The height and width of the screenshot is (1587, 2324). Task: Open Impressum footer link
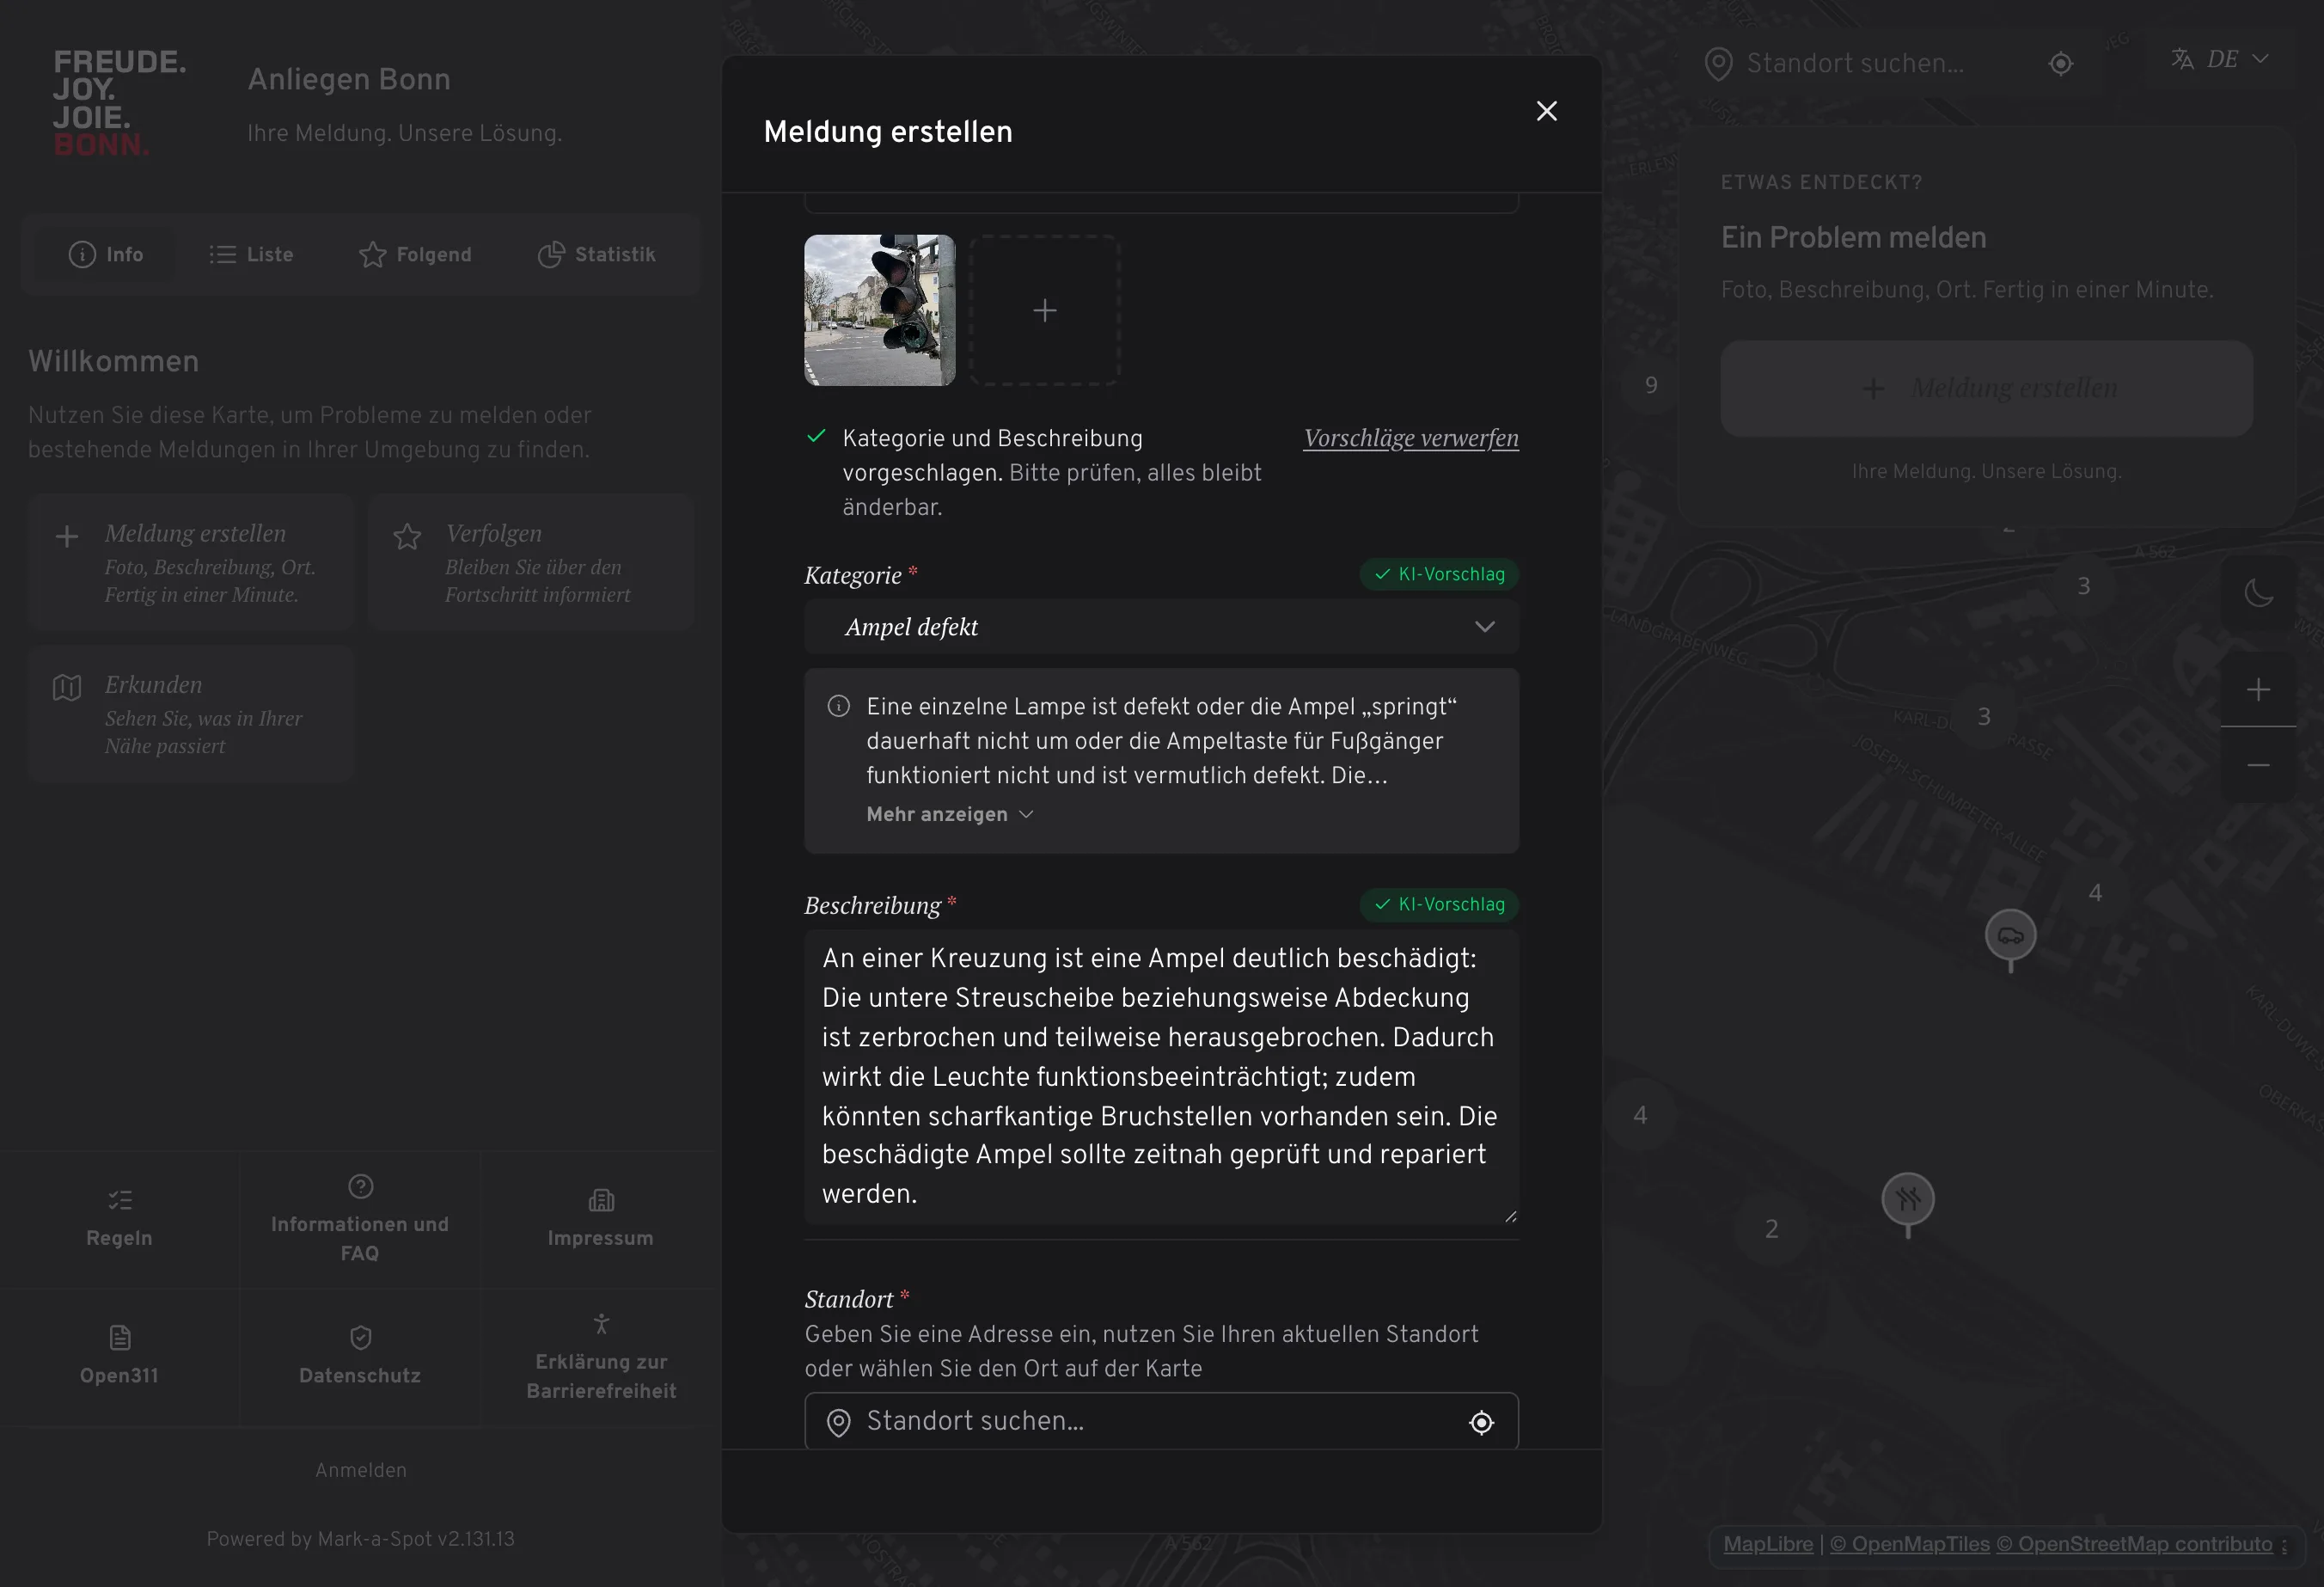[600, 1219]
